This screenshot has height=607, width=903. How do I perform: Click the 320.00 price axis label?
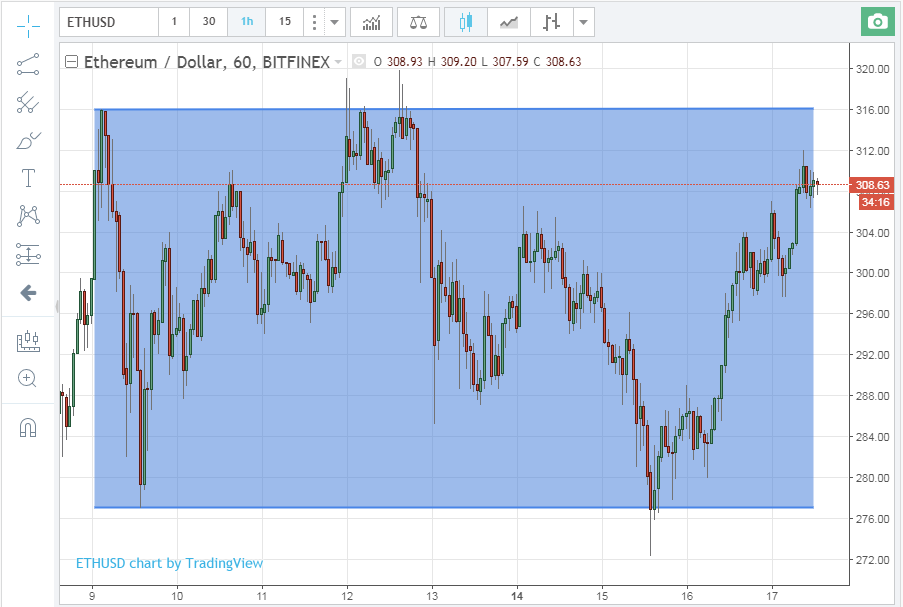[x=872, y=69]
